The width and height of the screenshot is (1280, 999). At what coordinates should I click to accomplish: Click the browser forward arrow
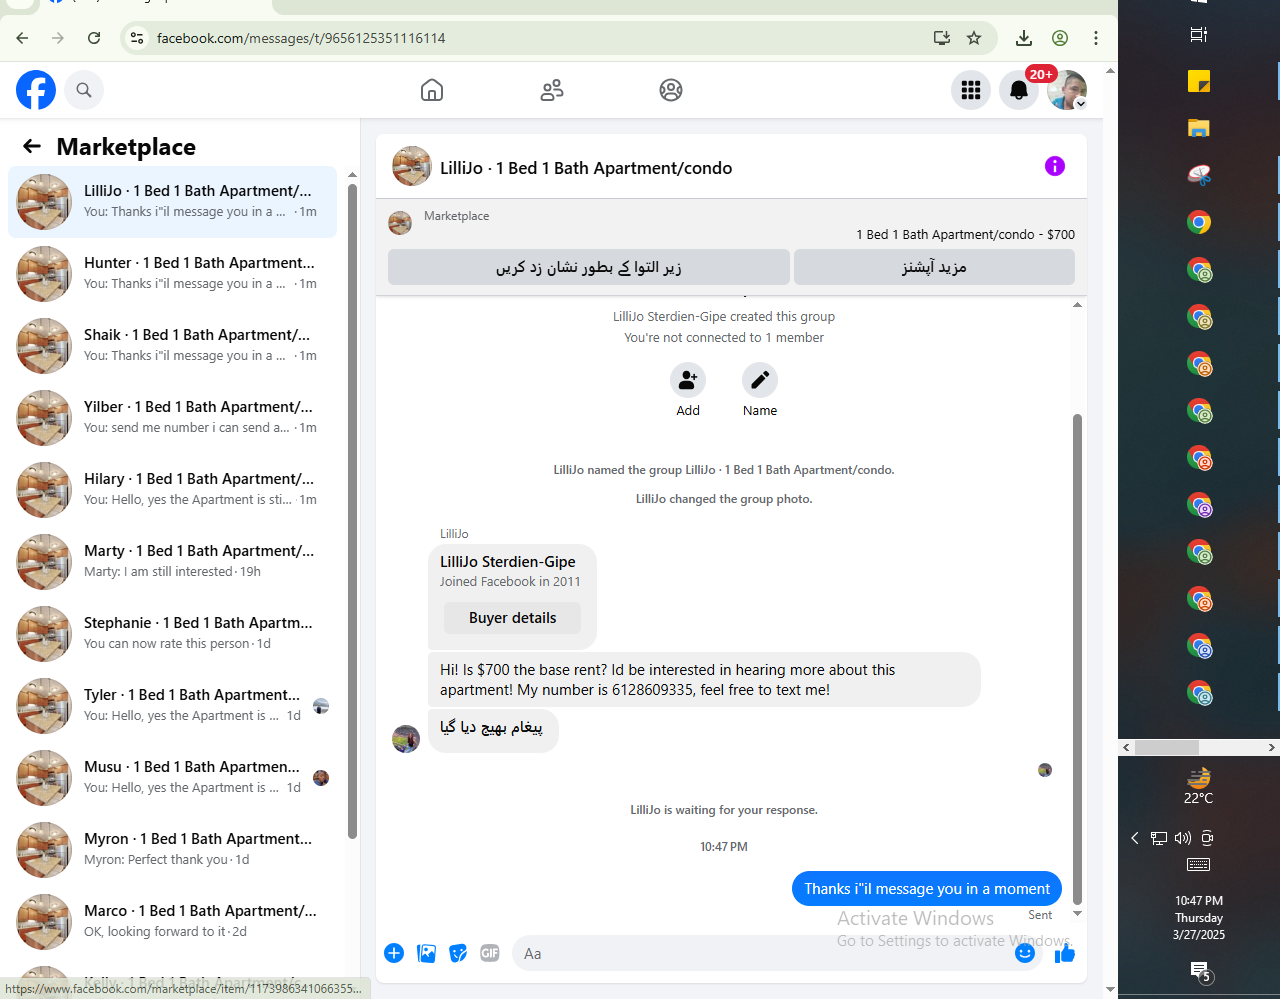click(x=58, y=38)
